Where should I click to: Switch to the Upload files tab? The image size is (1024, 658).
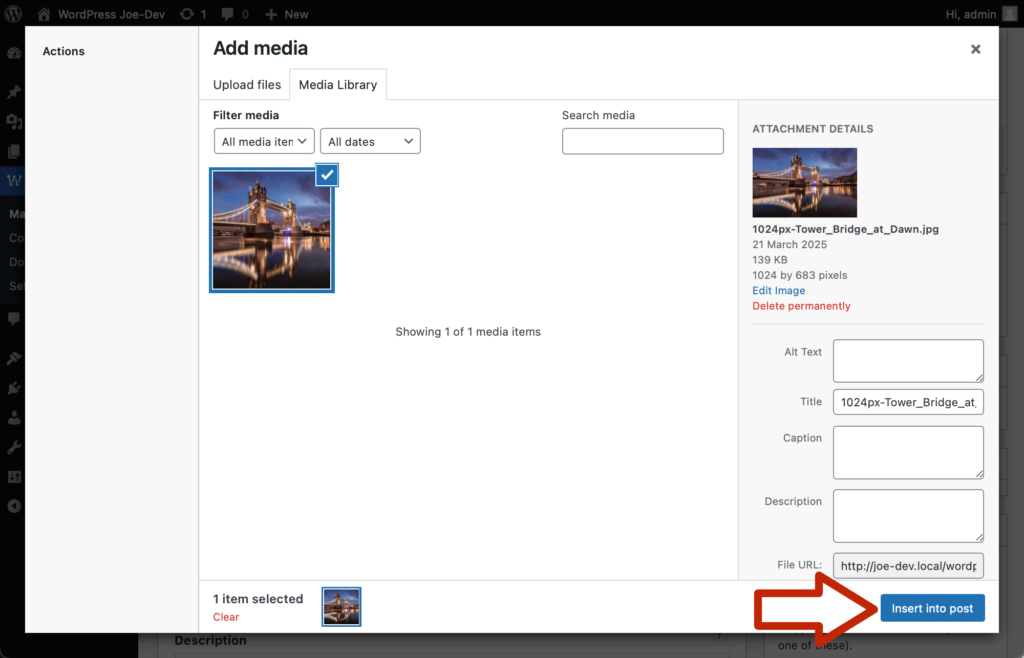(247, 85)
